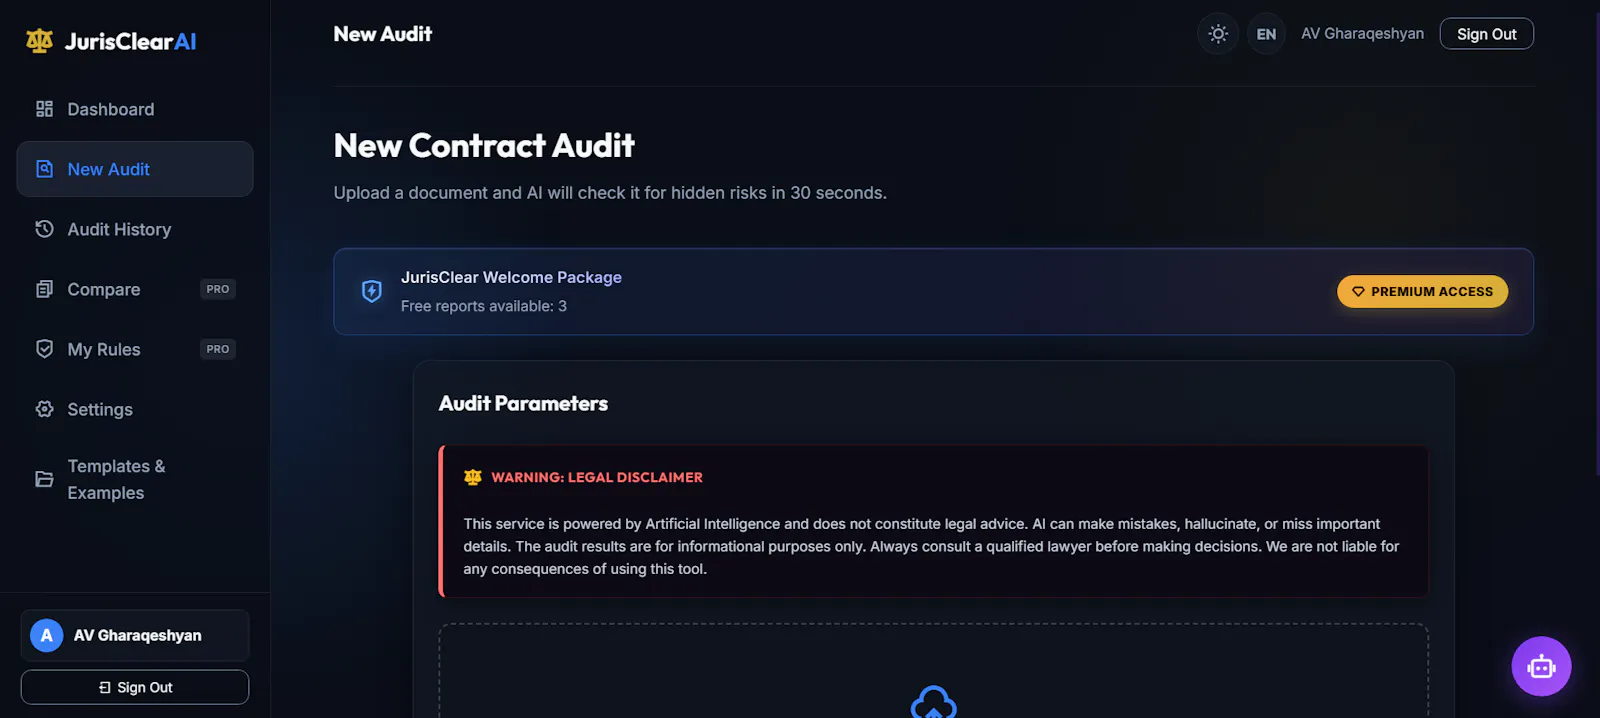The image size is (1600, 718).
Task: Click the Settings gear icon
Action: (x=44, y=409)
